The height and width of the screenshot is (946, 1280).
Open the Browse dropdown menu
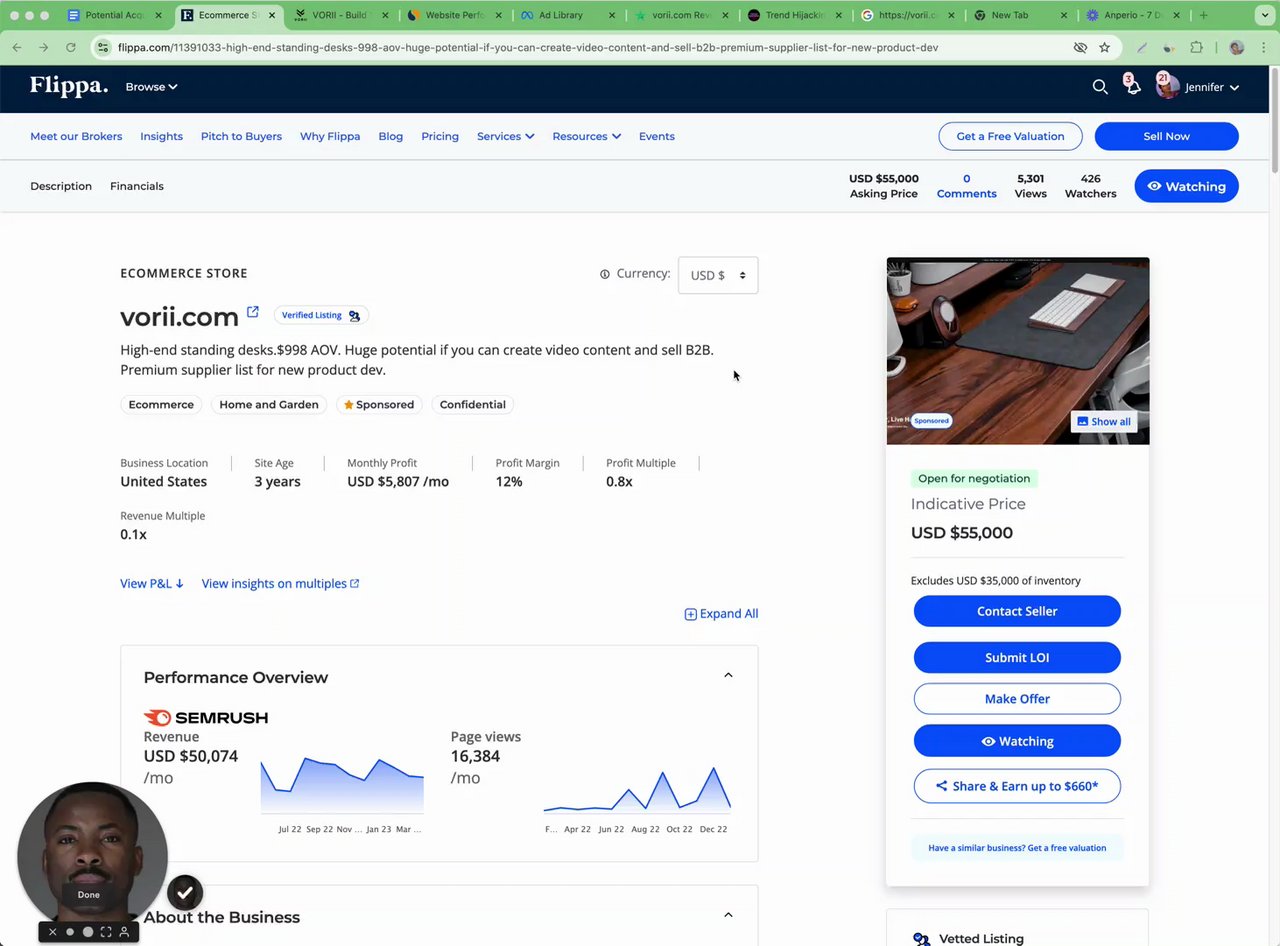pyautogui.click(x=151, y=87)
